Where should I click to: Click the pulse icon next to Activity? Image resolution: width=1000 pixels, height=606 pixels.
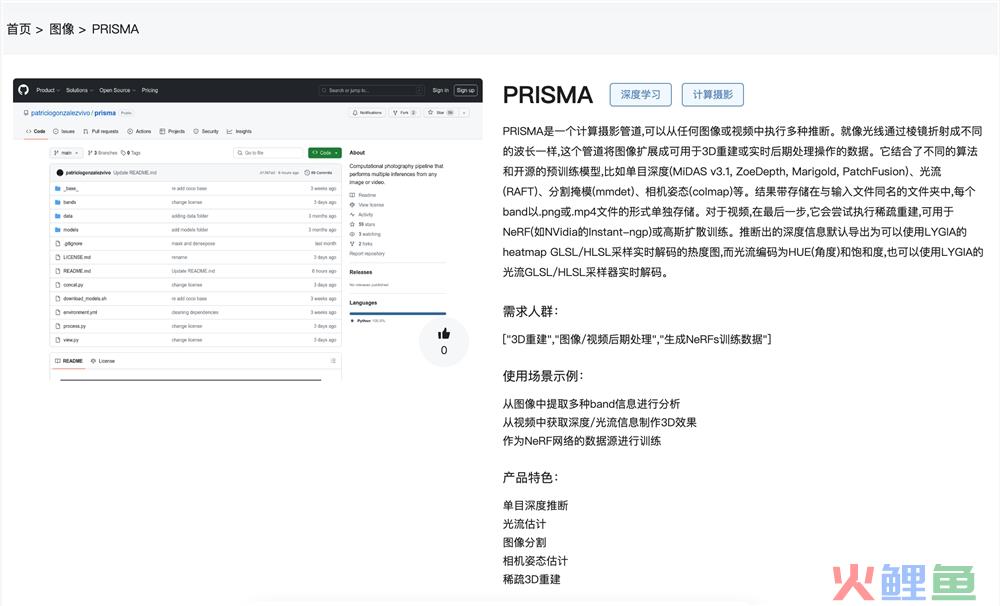[x=352, y=214]
